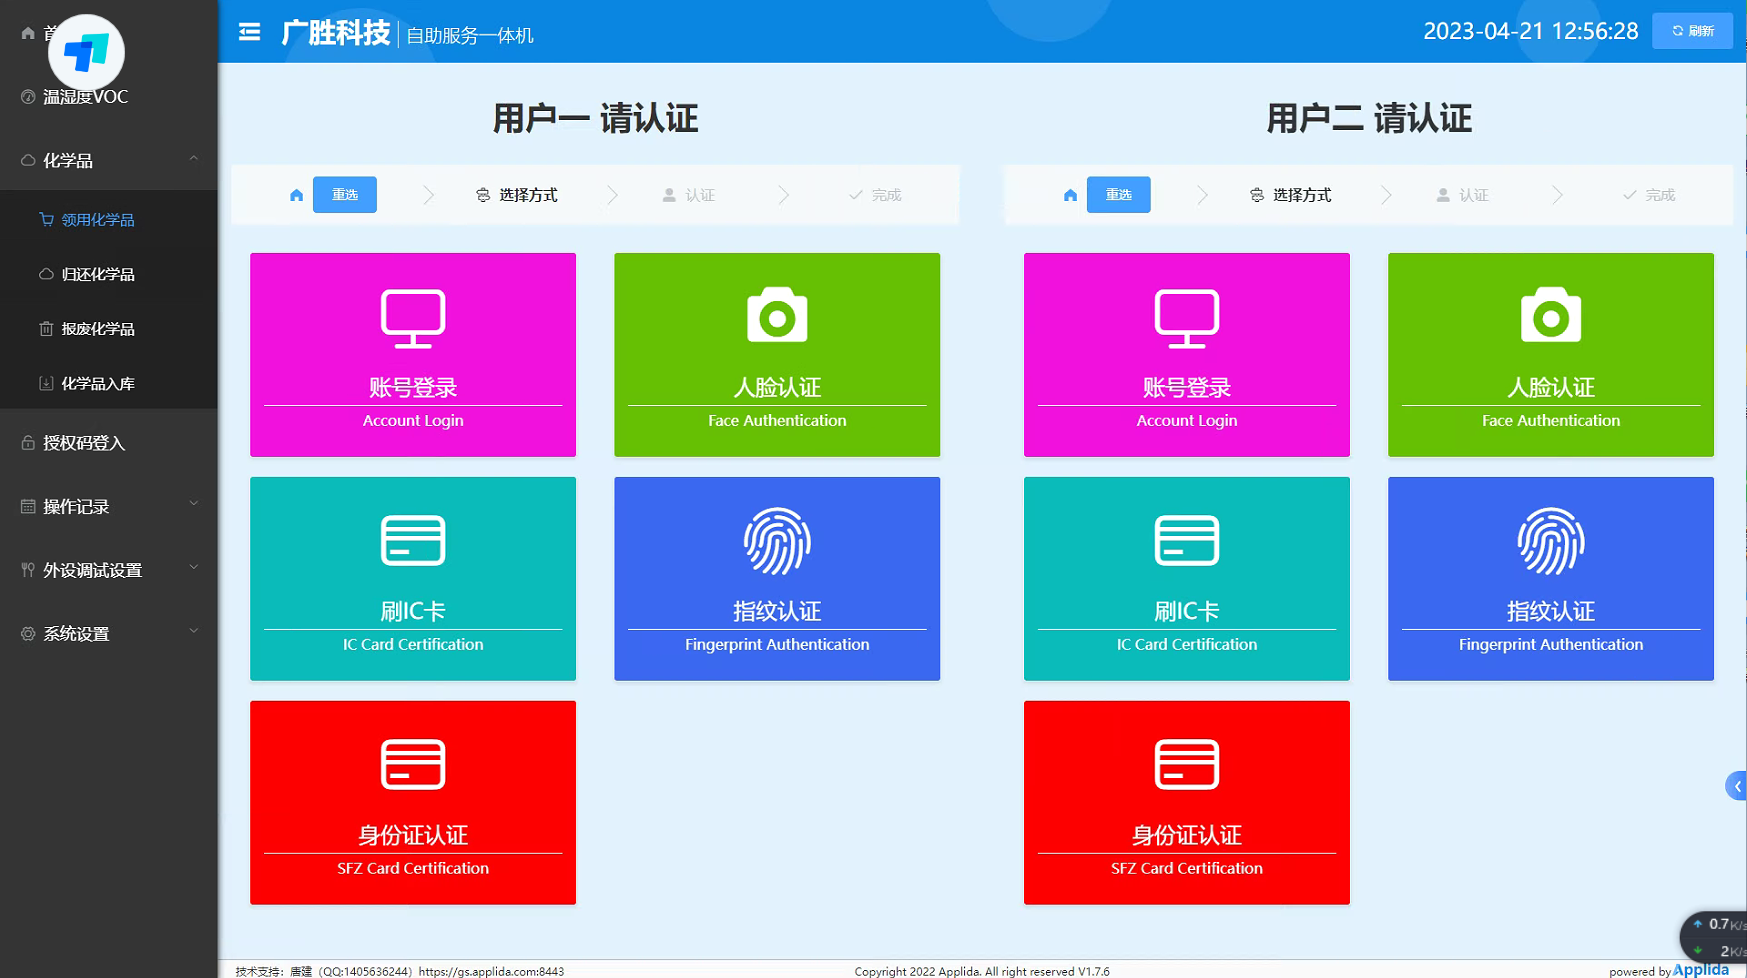This screenshot has height=978, width=1747.
Task: Click User Two's SFZ Card Certification icon
Action: (x=1186, y=765)
